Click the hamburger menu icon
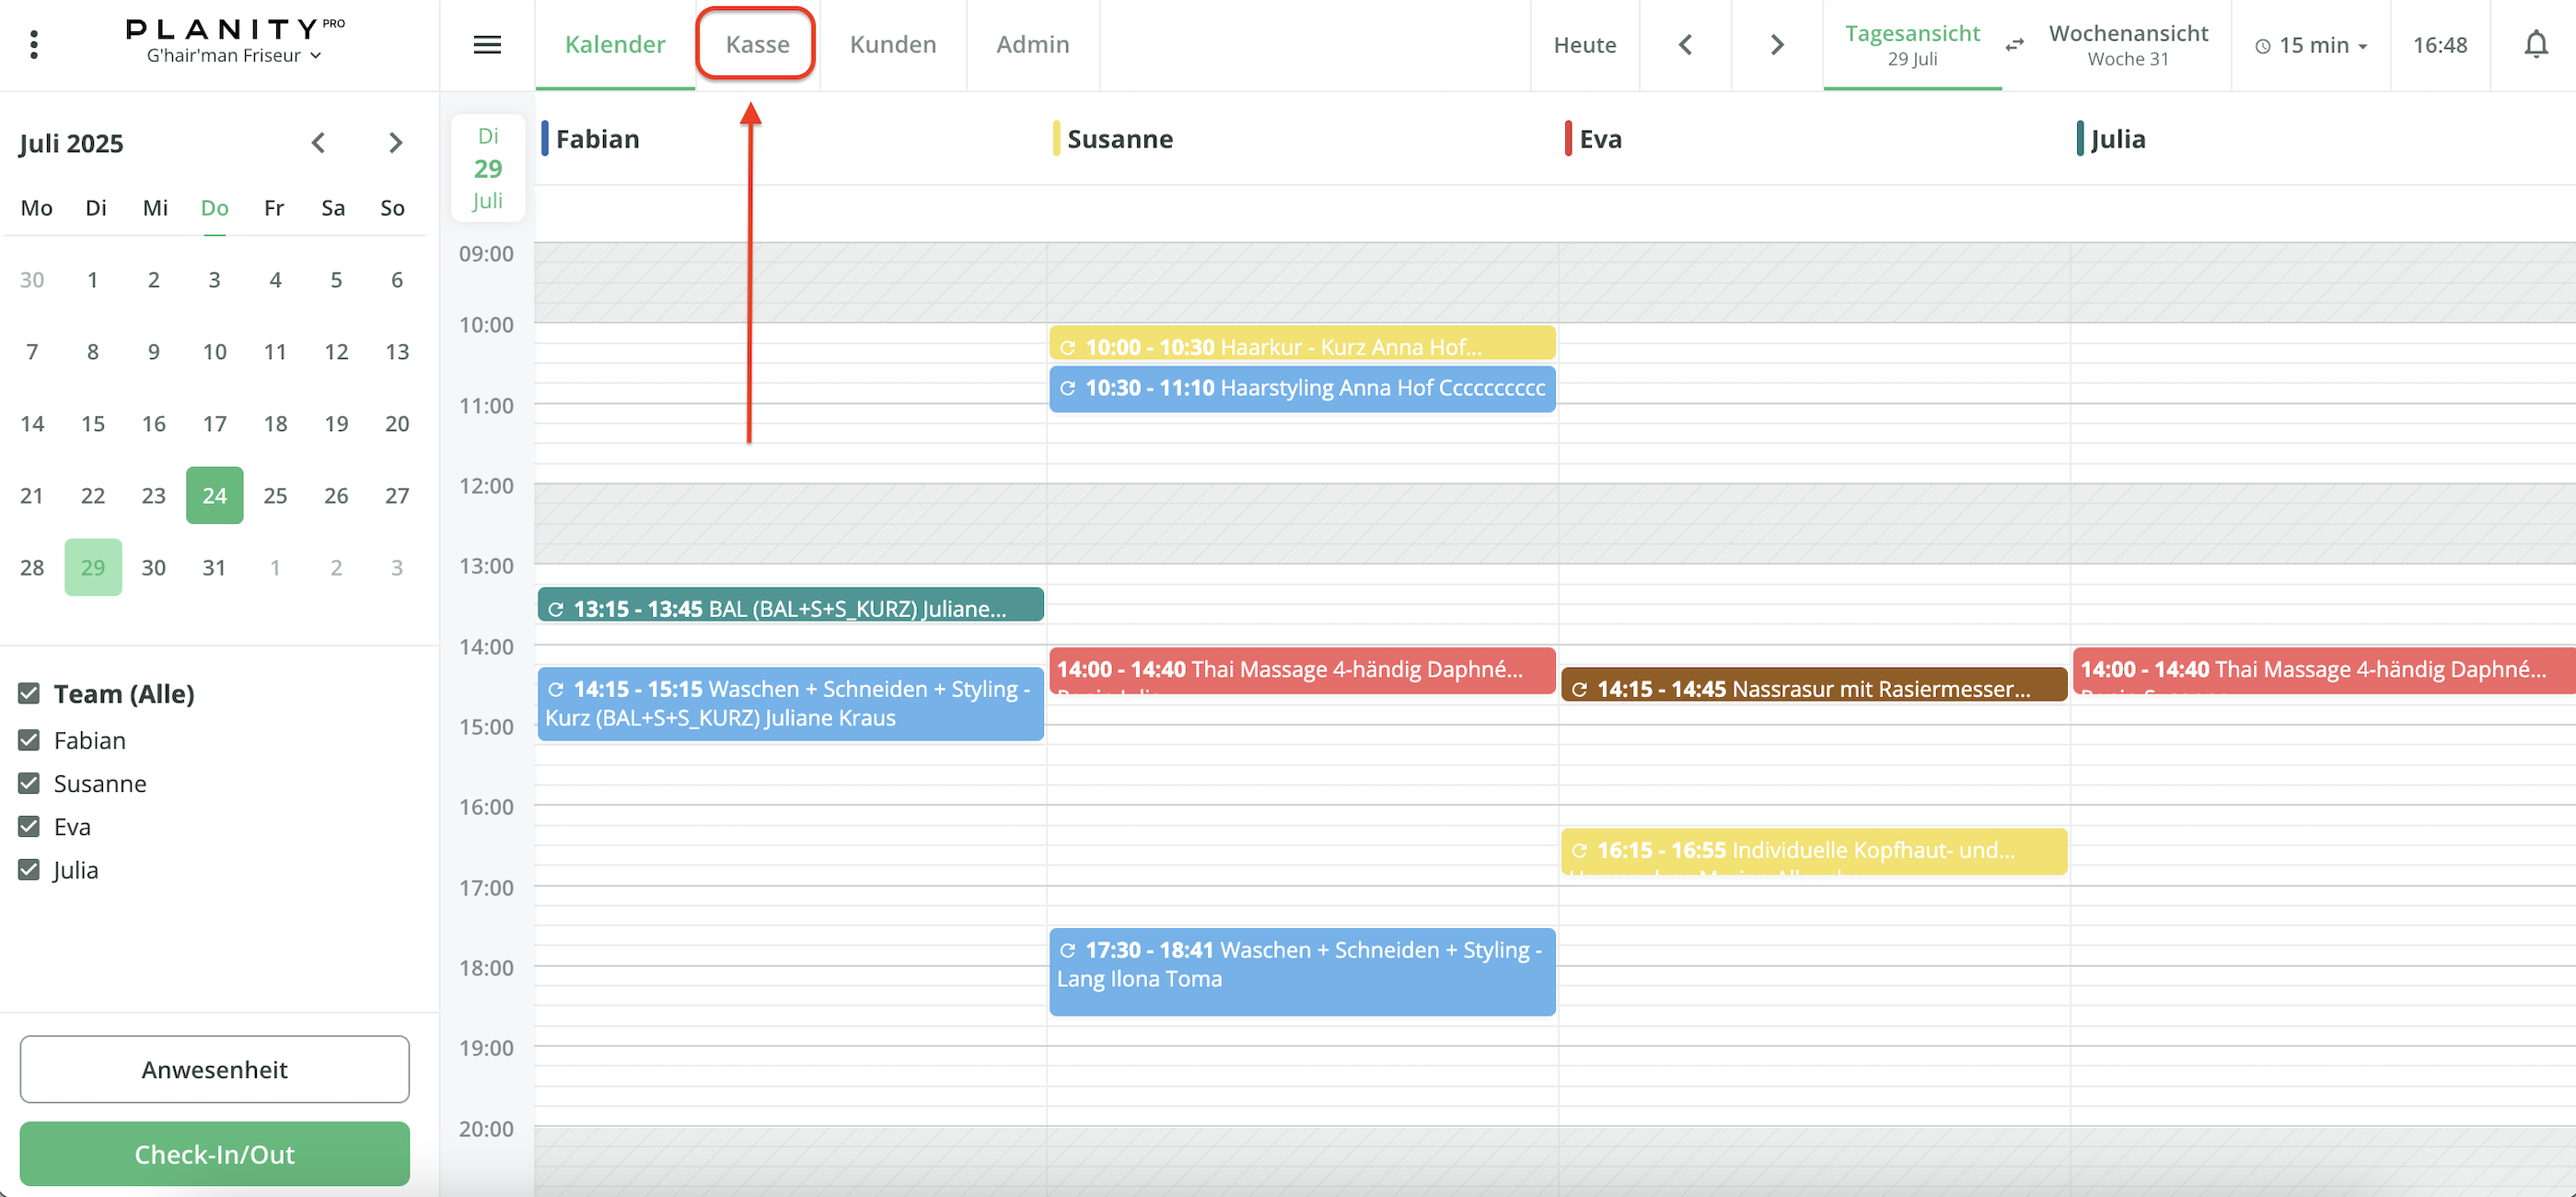Viewport: 2576px width, 1197px height. (x=487, y=45)
